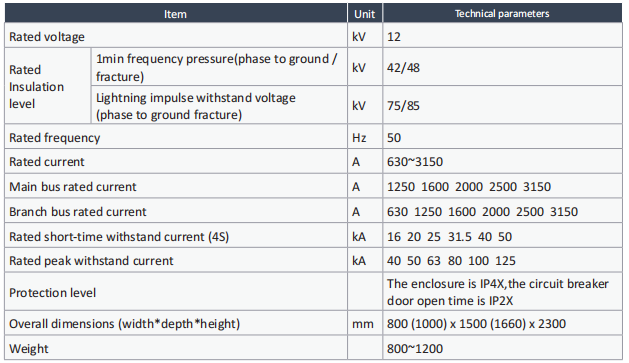Image resolution: width=629 pixels, height=363 pixels.
Task: Click the Unit column header
Action: [x=365, y=14]
